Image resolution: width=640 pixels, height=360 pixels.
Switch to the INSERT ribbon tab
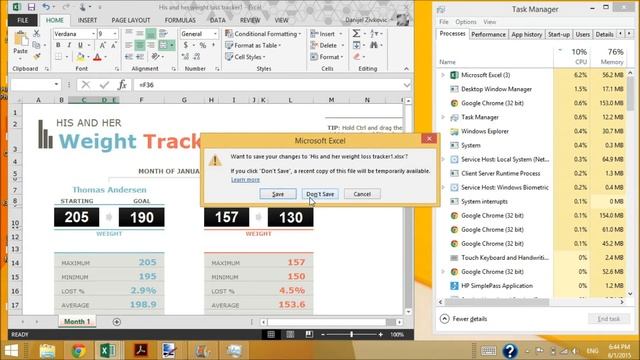pyautogui.click(x=87, y=20)
